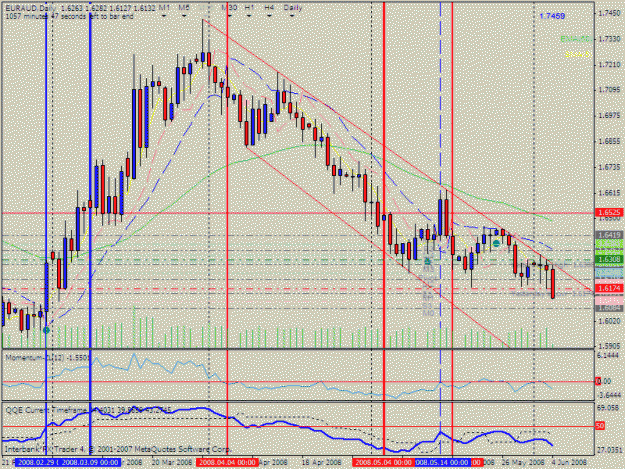
Task: Switch chart to M1 timeframe label
Action: pos(164,8)
